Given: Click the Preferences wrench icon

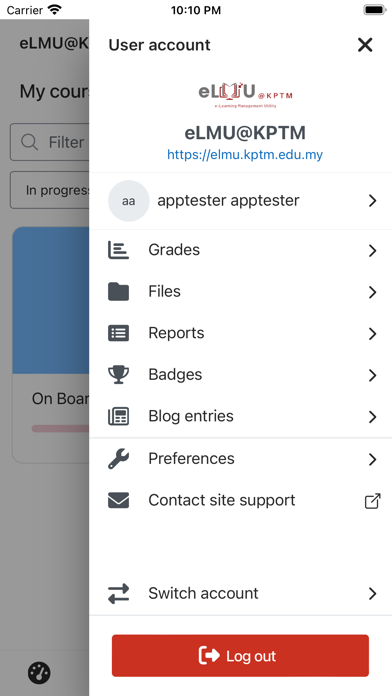Looking at the screenshot, I should [x=119, y=459].
